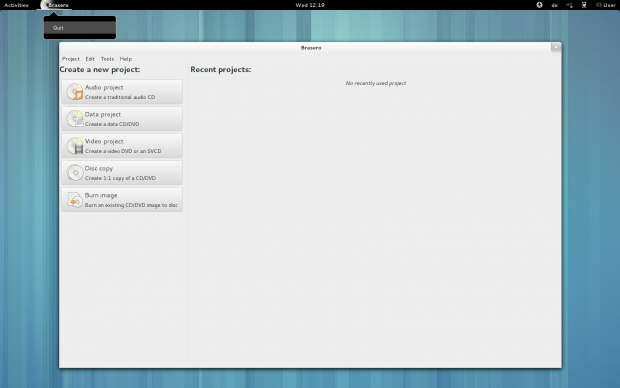Click the Brasero application menu in top bar
The image size is (620, 388).
click(55, 5)
